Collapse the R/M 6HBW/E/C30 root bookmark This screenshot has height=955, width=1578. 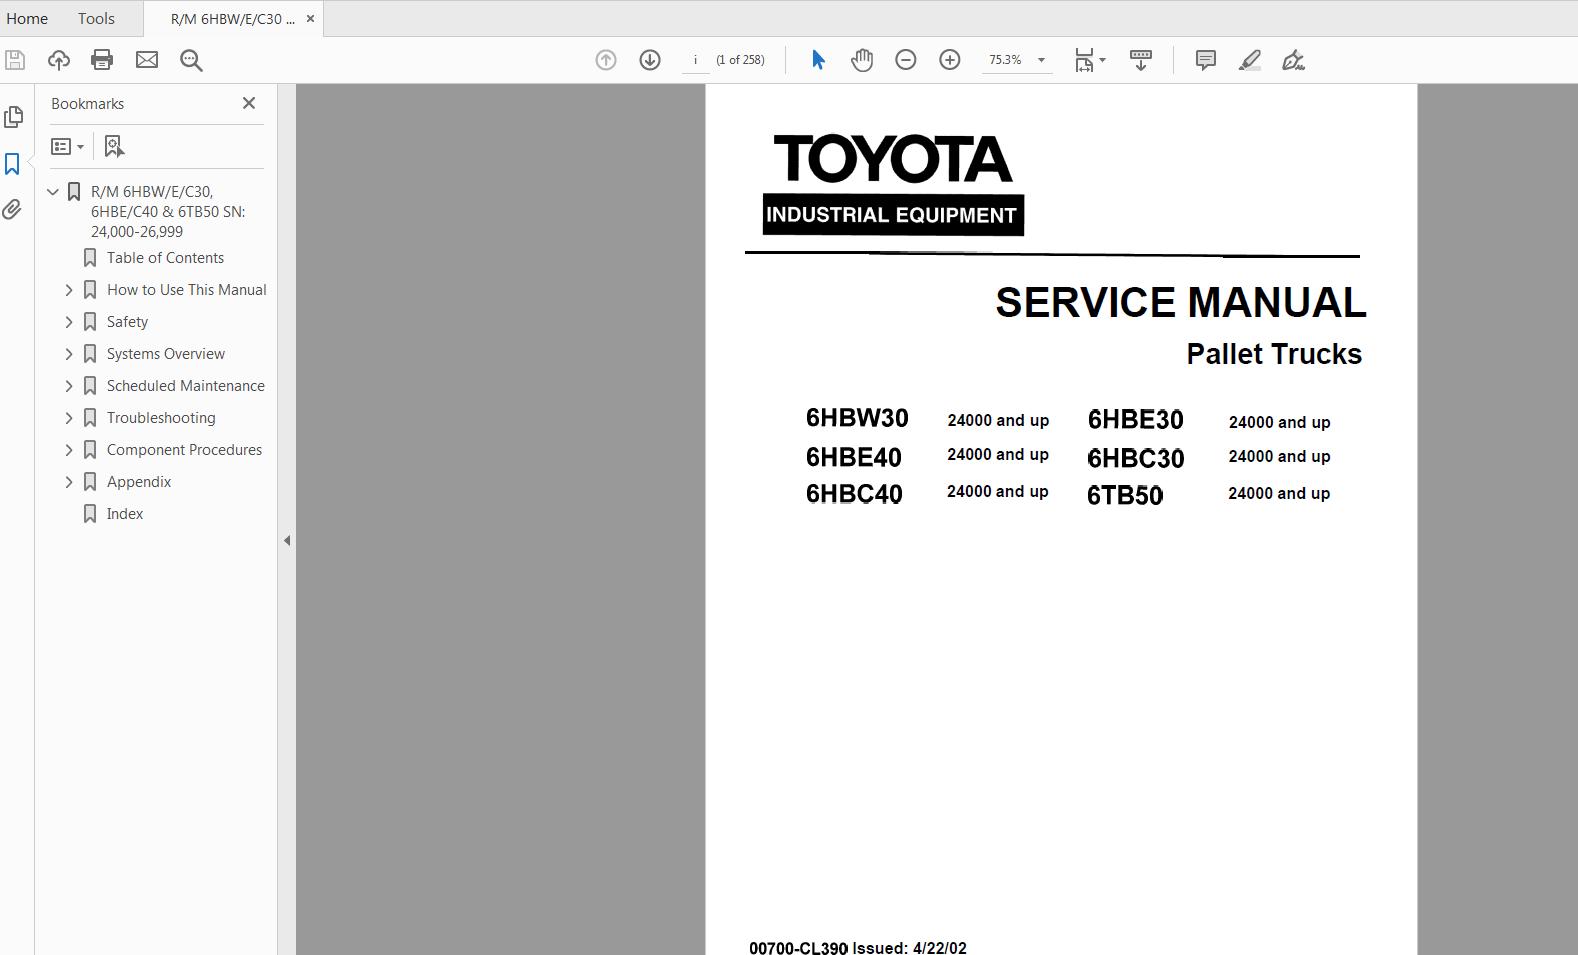point(53,192)
